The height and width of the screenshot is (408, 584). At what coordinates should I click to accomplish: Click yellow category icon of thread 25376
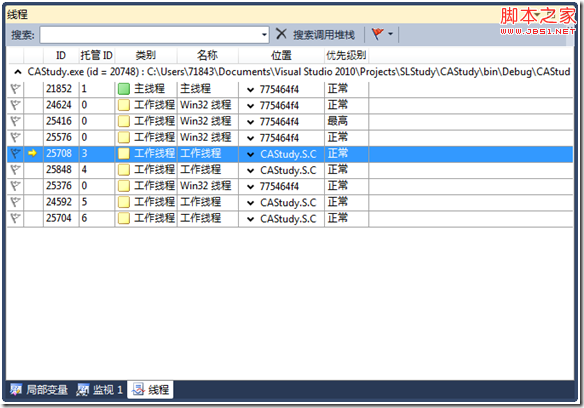[x=124, y=186]
